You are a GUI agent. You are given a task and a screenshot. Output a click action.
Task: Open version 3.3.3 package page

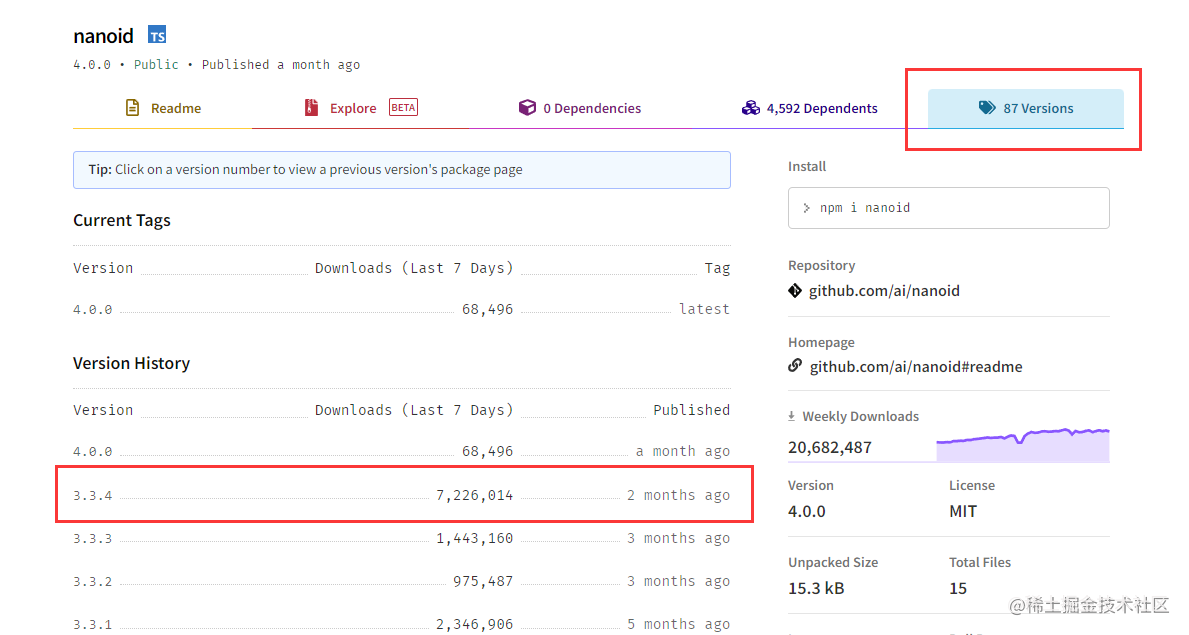pyautogui.click(x=93, y=539)
